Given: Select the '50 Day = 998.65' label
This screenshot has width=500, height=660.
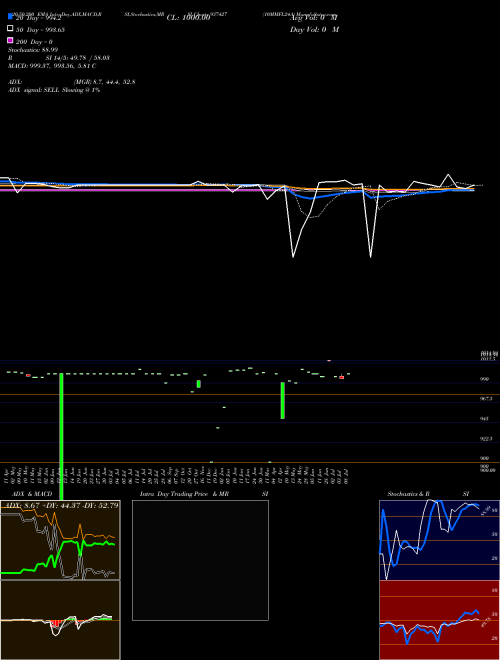Looking at the screenshot, I should (40, 30).
